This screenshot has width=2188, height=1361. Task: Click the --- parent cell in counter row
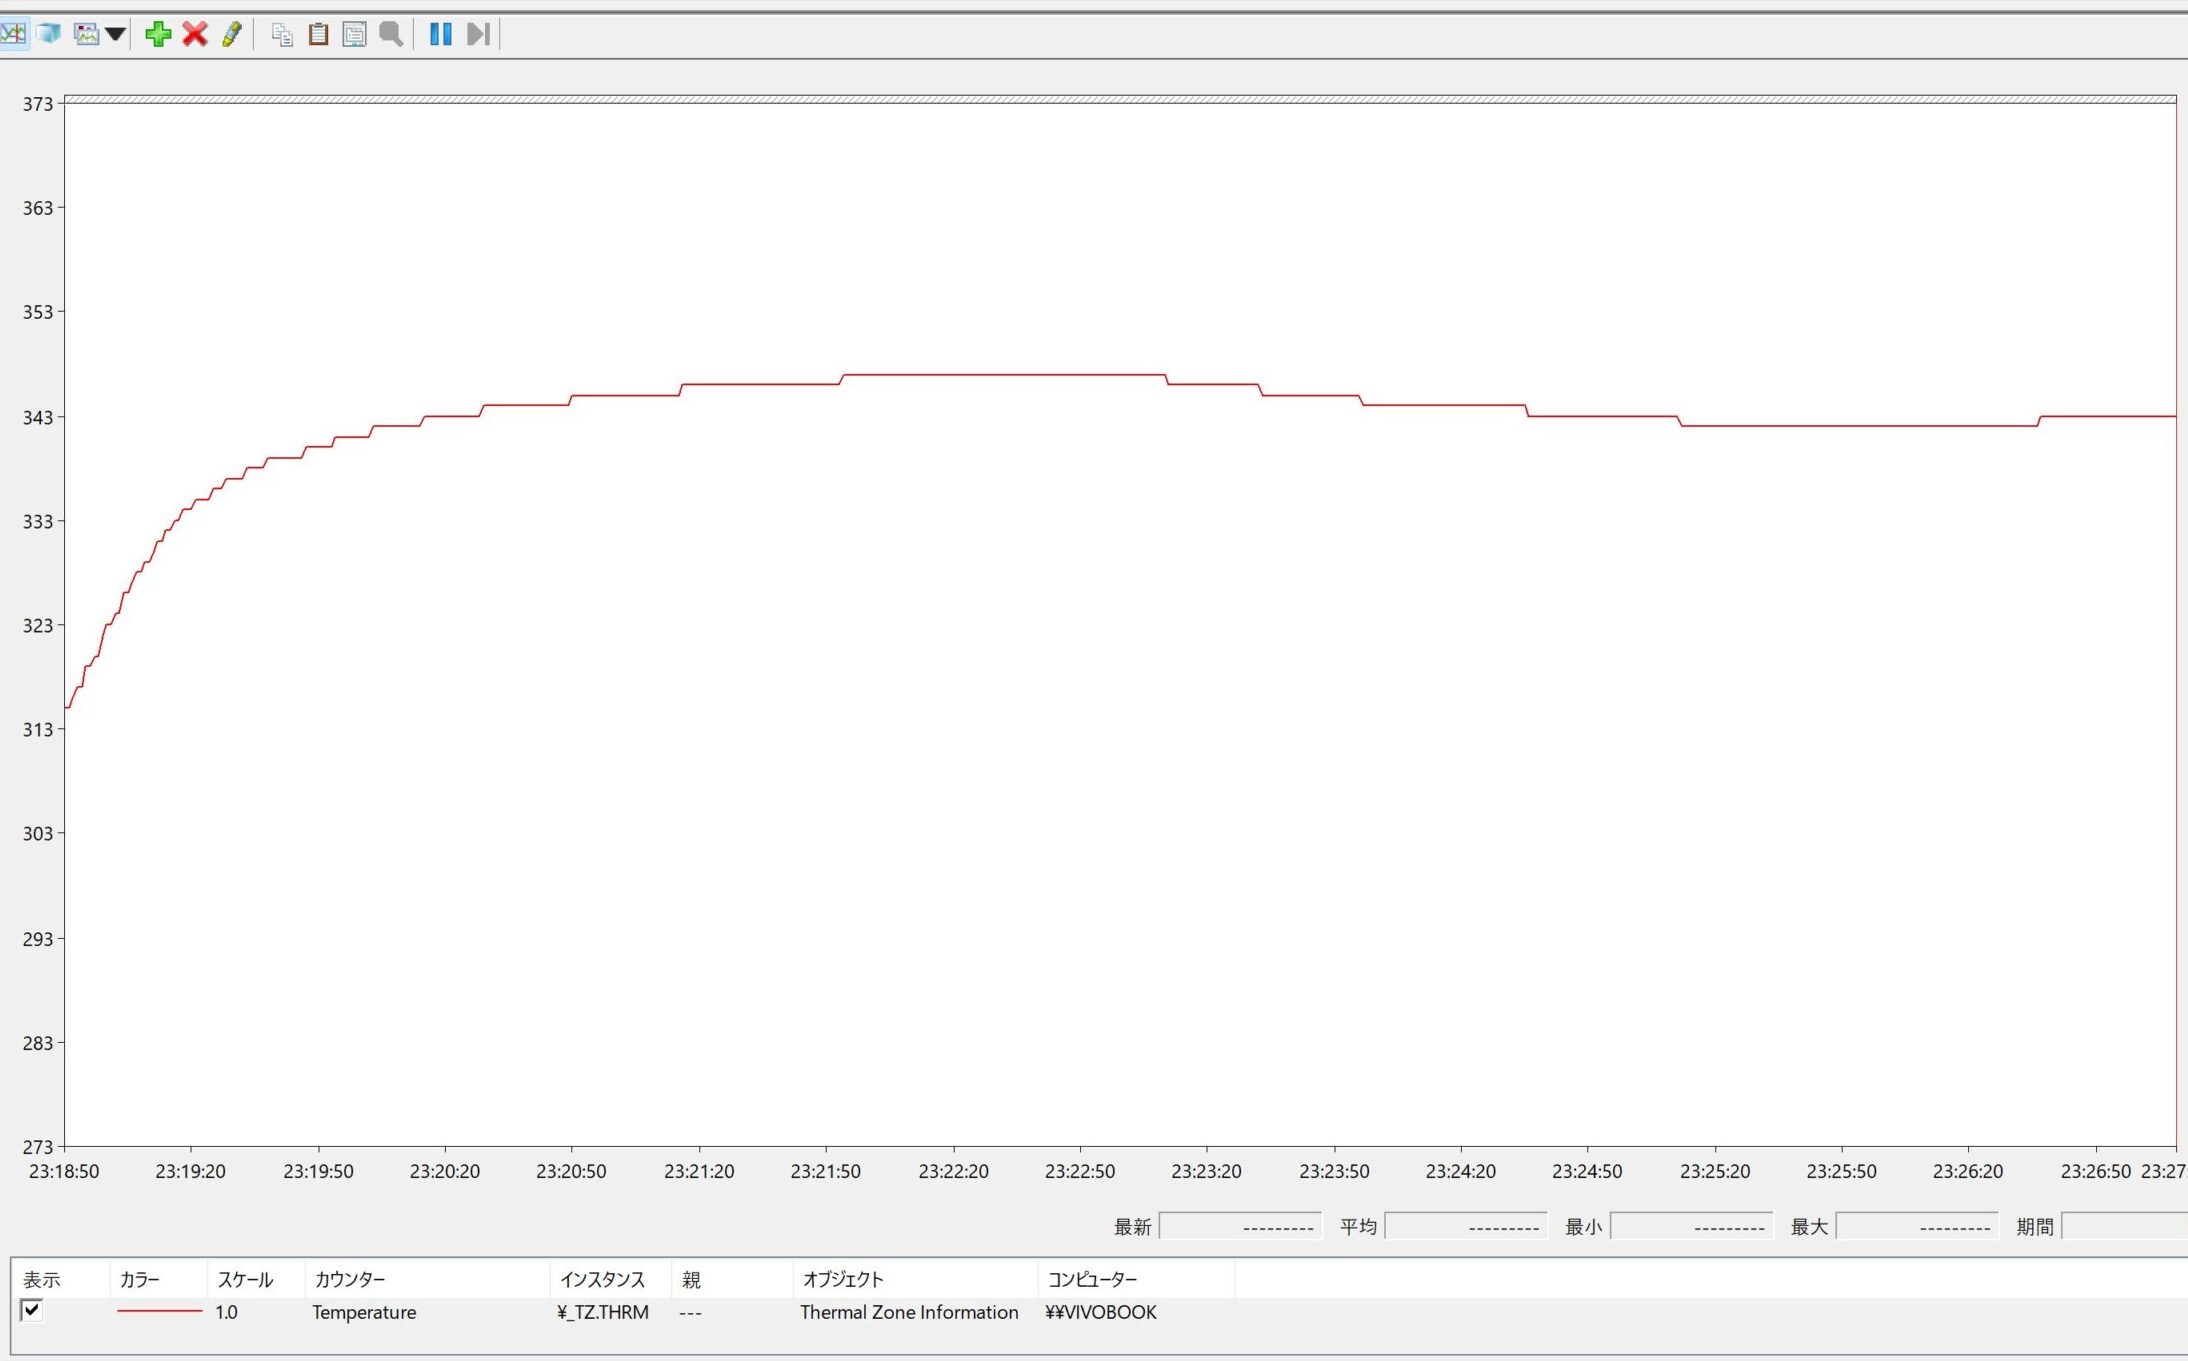tap(690, 1313)
